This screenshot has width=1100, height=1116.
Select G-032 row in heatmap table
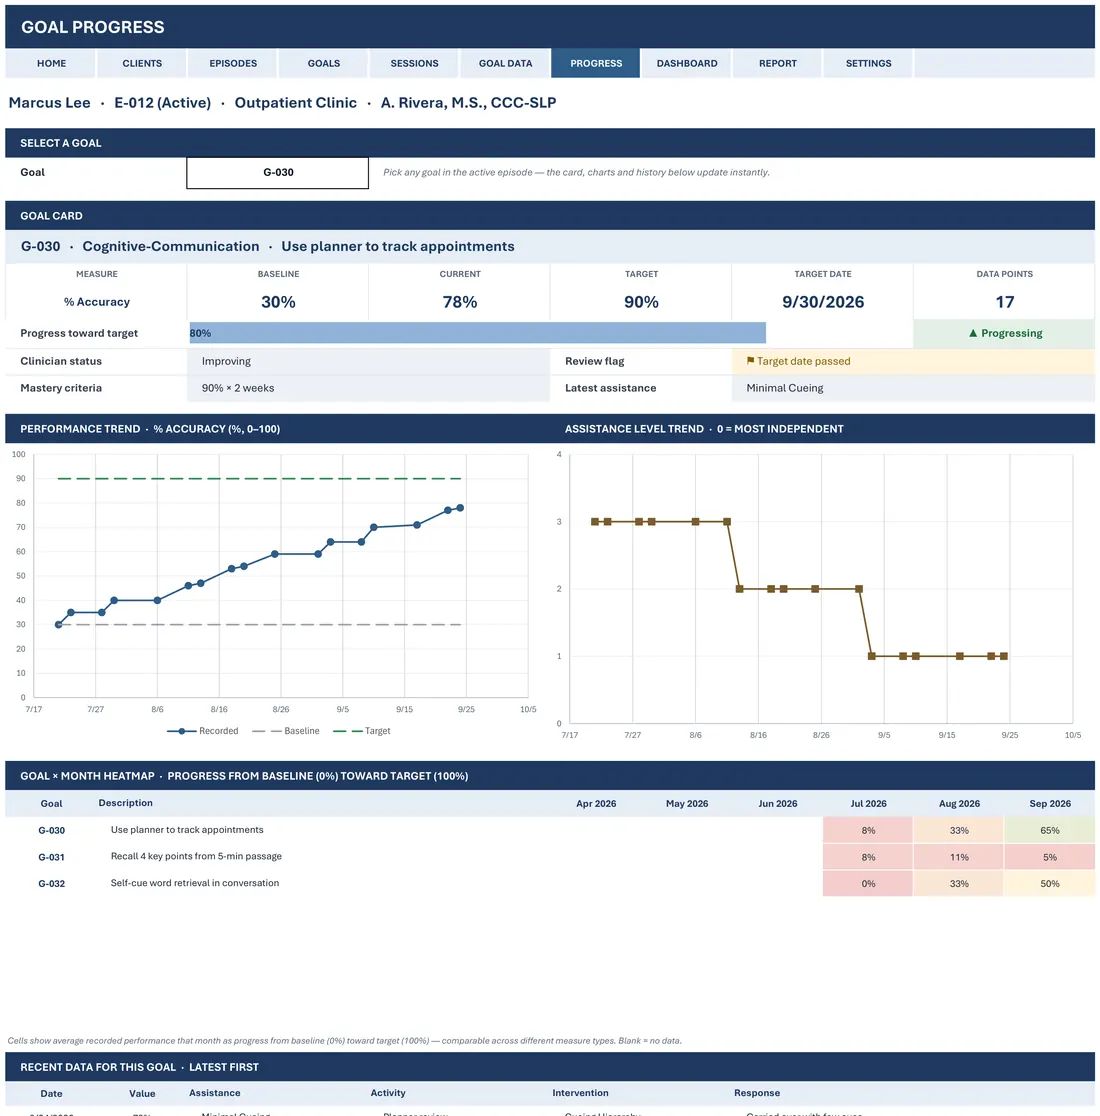[550, 883]
